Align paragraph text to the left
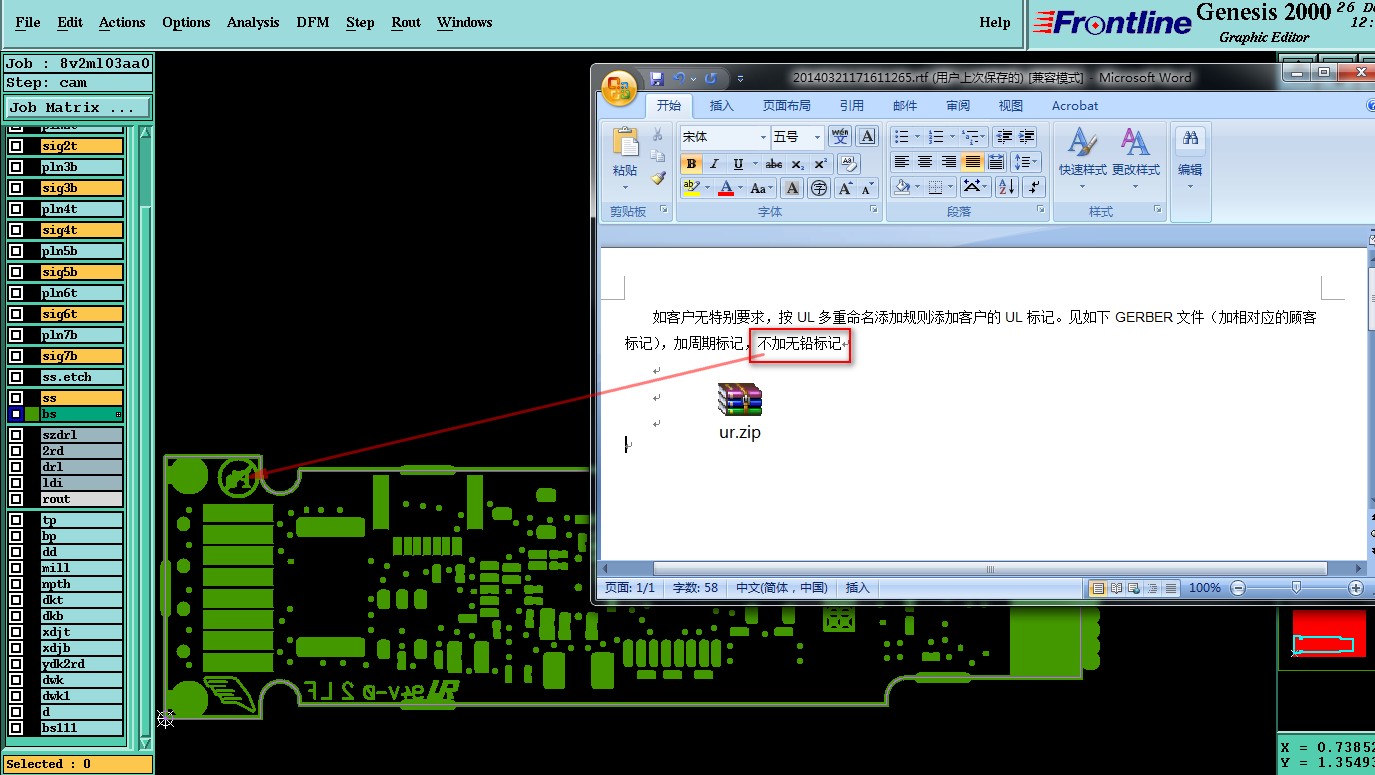 (902, 162)
